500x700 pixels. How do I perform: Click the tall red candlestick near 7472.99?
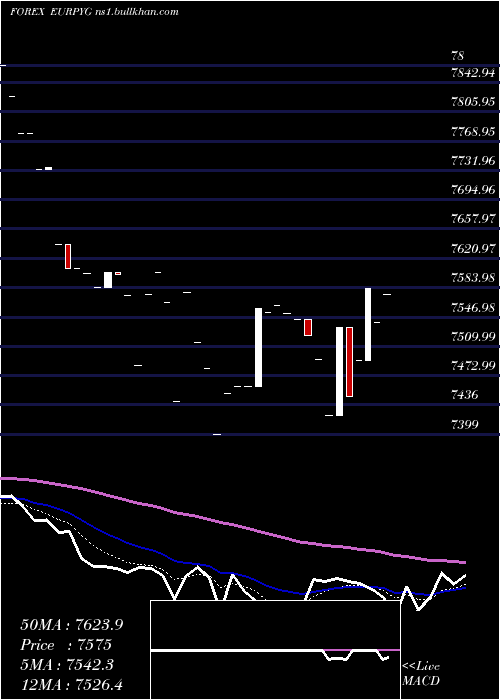350,362
